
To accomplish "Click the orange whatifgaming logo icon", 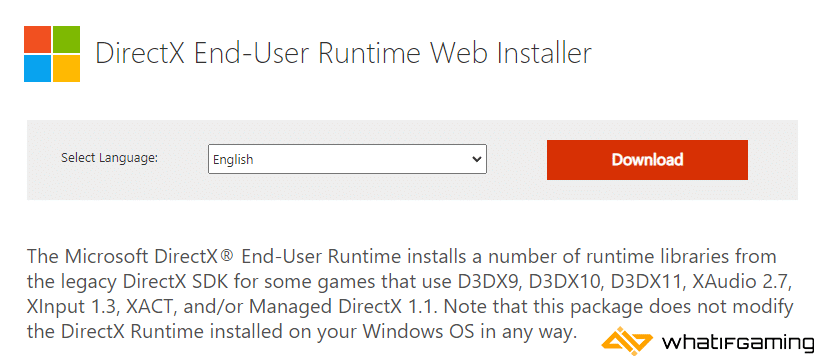I will coord(627,340).
